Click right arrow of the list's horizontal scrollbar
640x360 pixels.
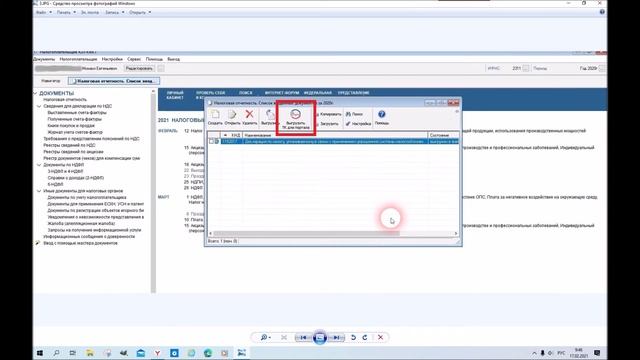tap(456, 233)
